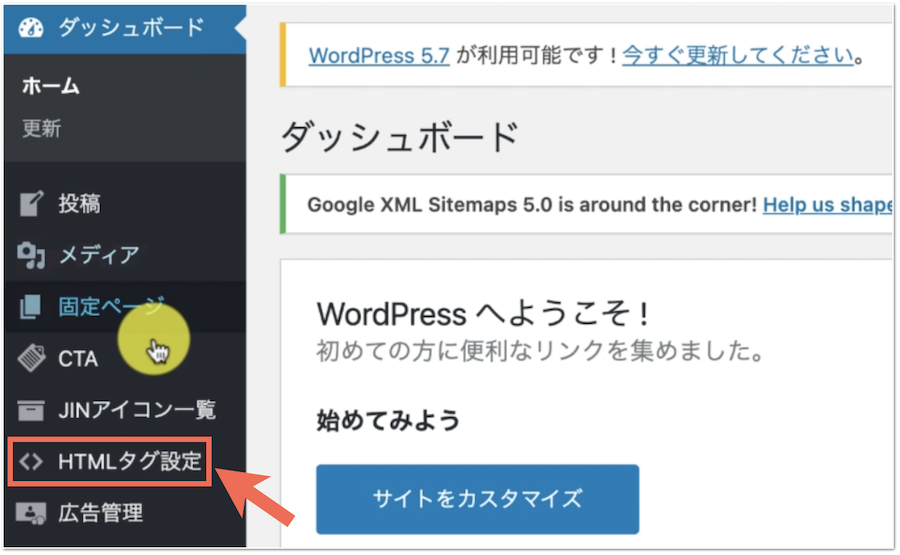
Task: Click the archive box icon beside JINアイコン一覧
Action: [32, 410]
